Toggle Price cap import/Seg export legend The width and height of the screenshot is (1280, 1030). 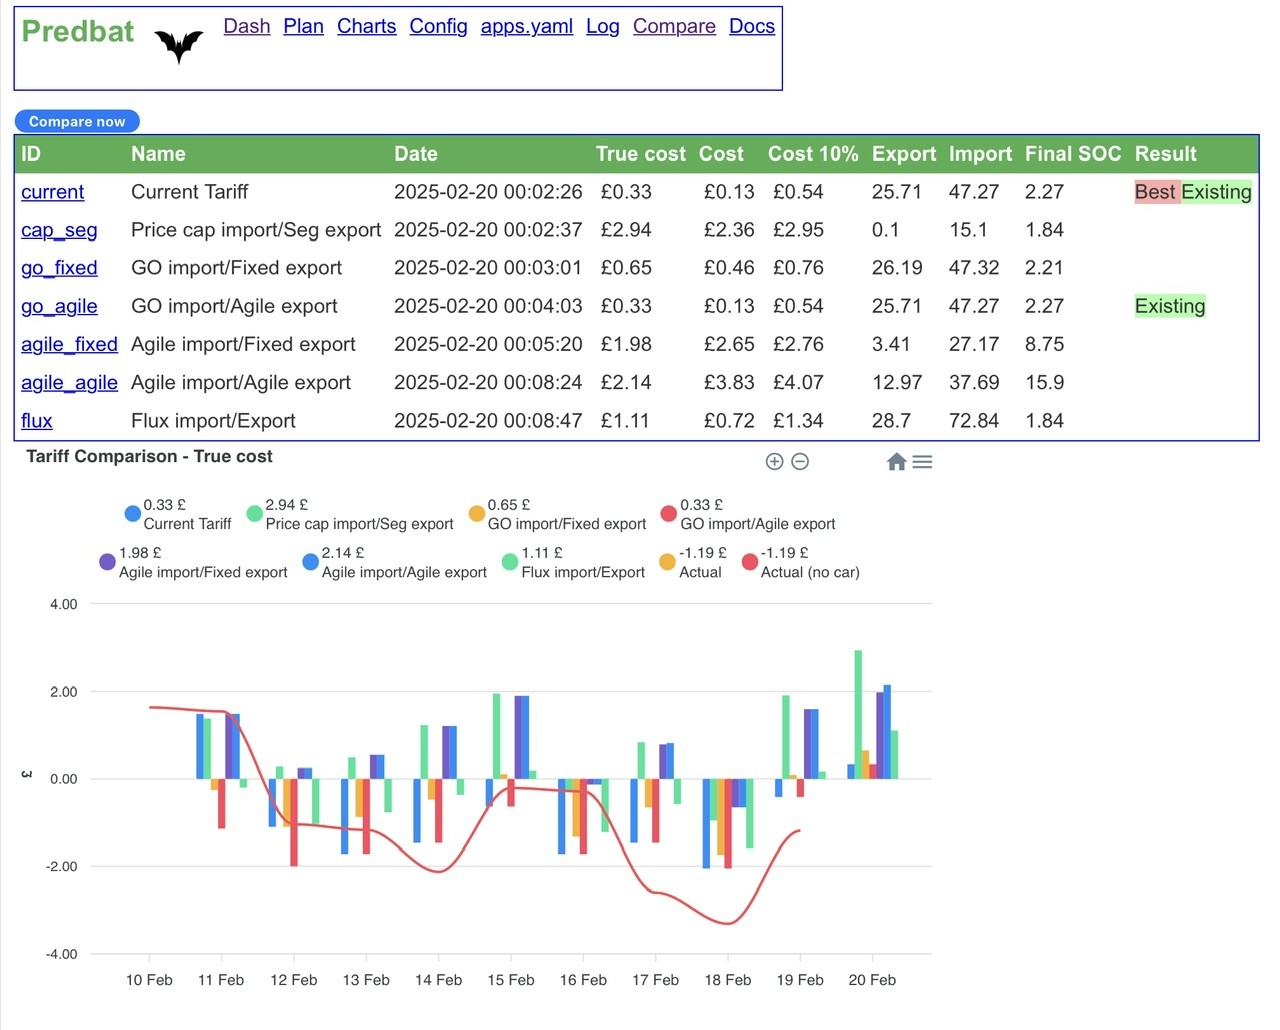click(x=349, y=514)
